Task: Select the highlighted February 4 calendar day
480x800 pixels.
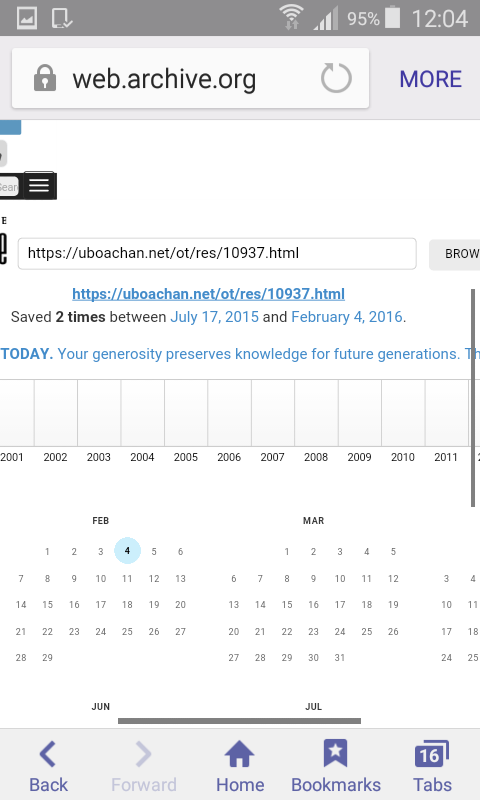Action: 127,551
